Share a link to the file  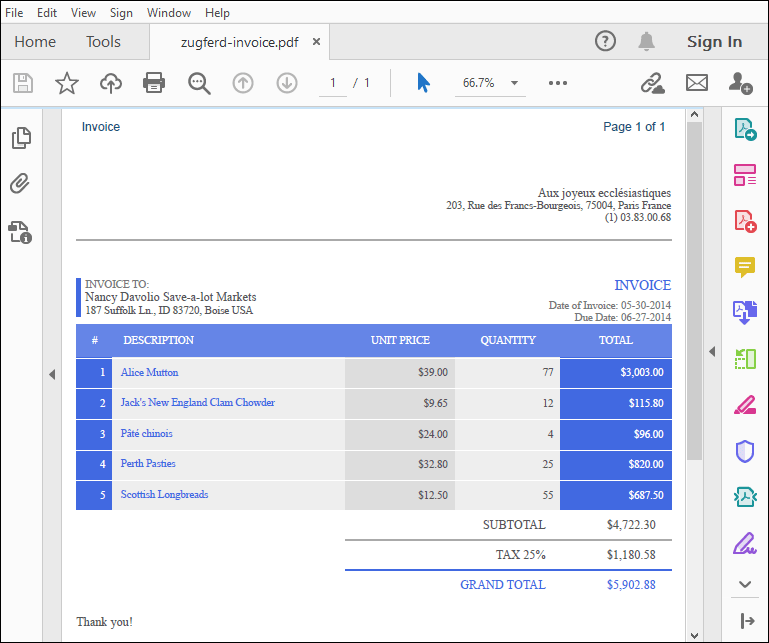click(x=653, y=83)
